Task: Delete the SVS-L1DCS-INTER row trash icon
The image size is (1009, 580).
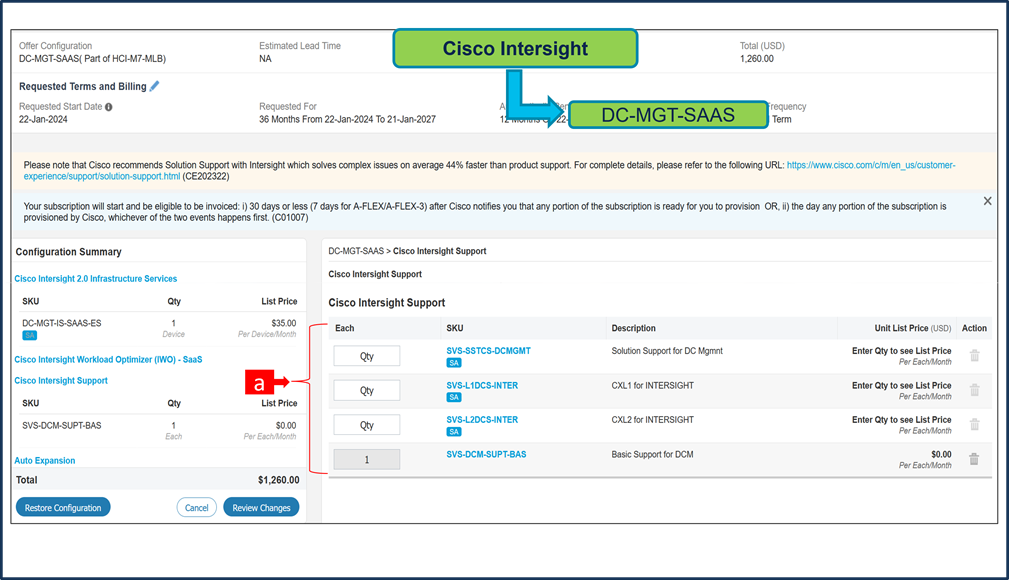Action: pos(974,390)
